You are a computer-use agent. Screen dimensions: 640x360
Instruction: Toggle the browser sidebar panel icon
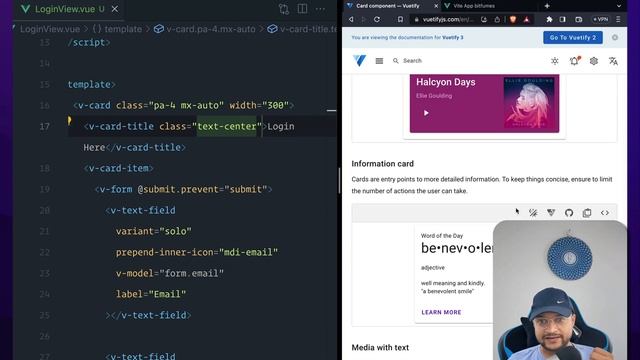(562, 19)
